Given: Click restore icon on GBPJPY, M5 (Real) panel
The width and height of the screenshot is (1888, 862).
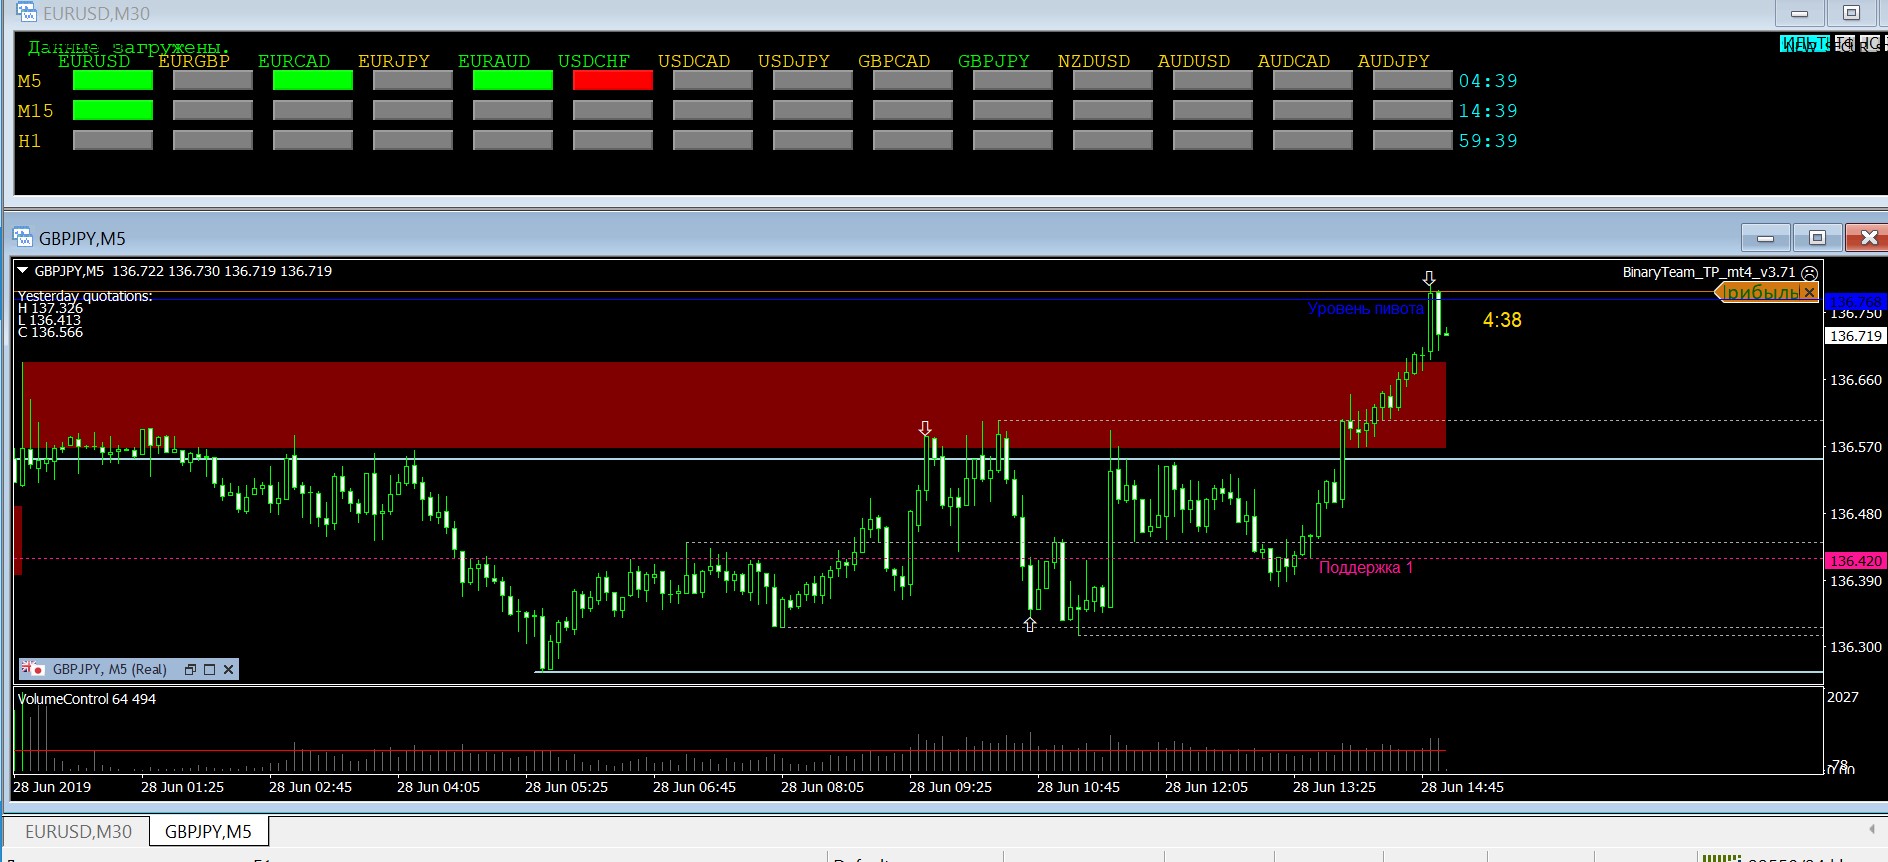Looking at the screenshot, I should [x=190, y=670].
